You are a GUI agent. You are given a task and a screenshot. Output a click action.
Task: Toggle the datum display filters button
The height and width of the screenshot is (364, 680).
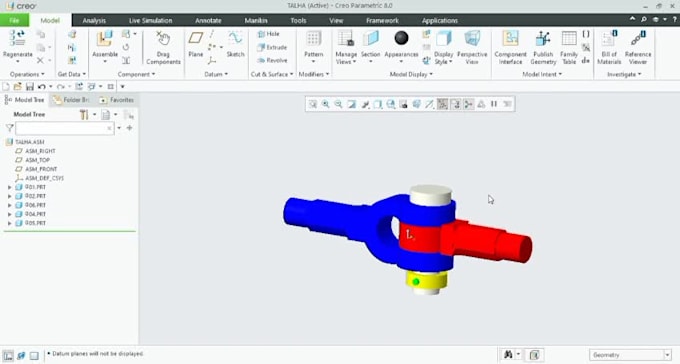442,104
